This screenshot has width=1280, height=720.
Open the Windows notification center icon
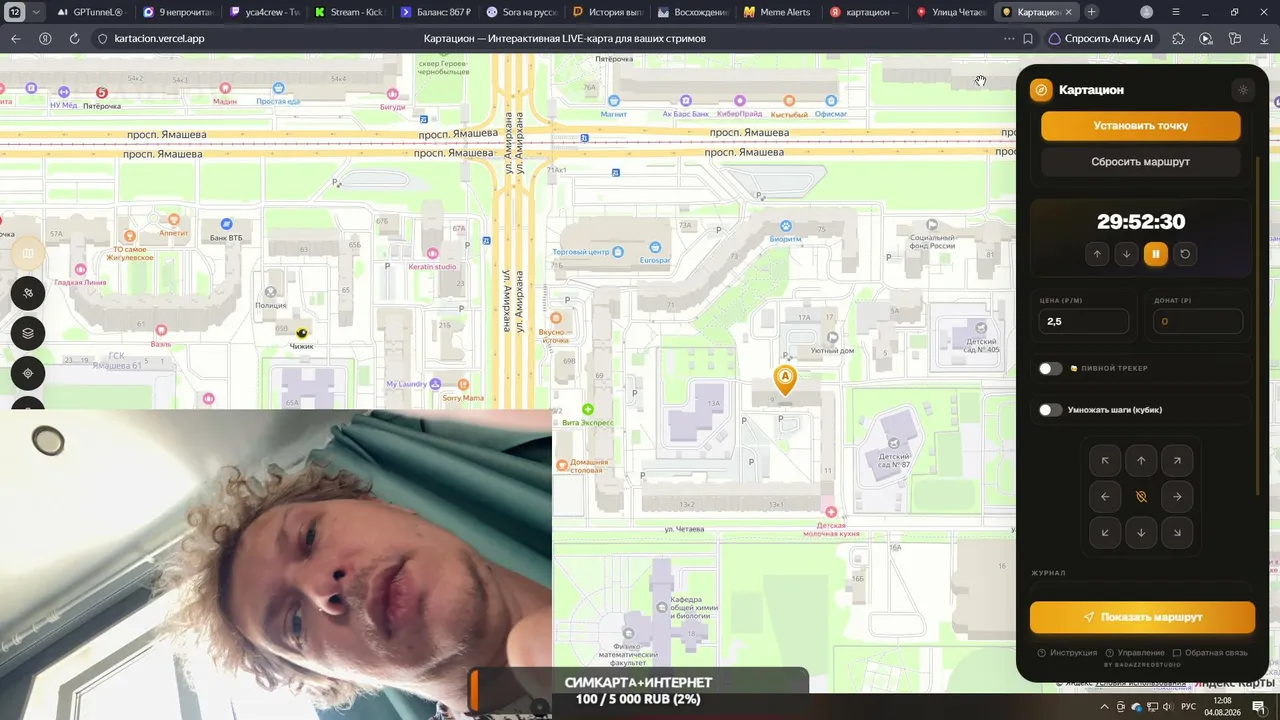(1259, 707)
